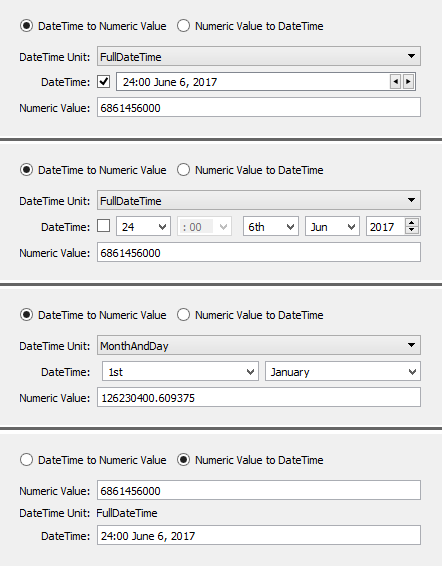Screen dimensions: 442x566
Task: Click the bottom DateTime result field
Action: [259, 535]
